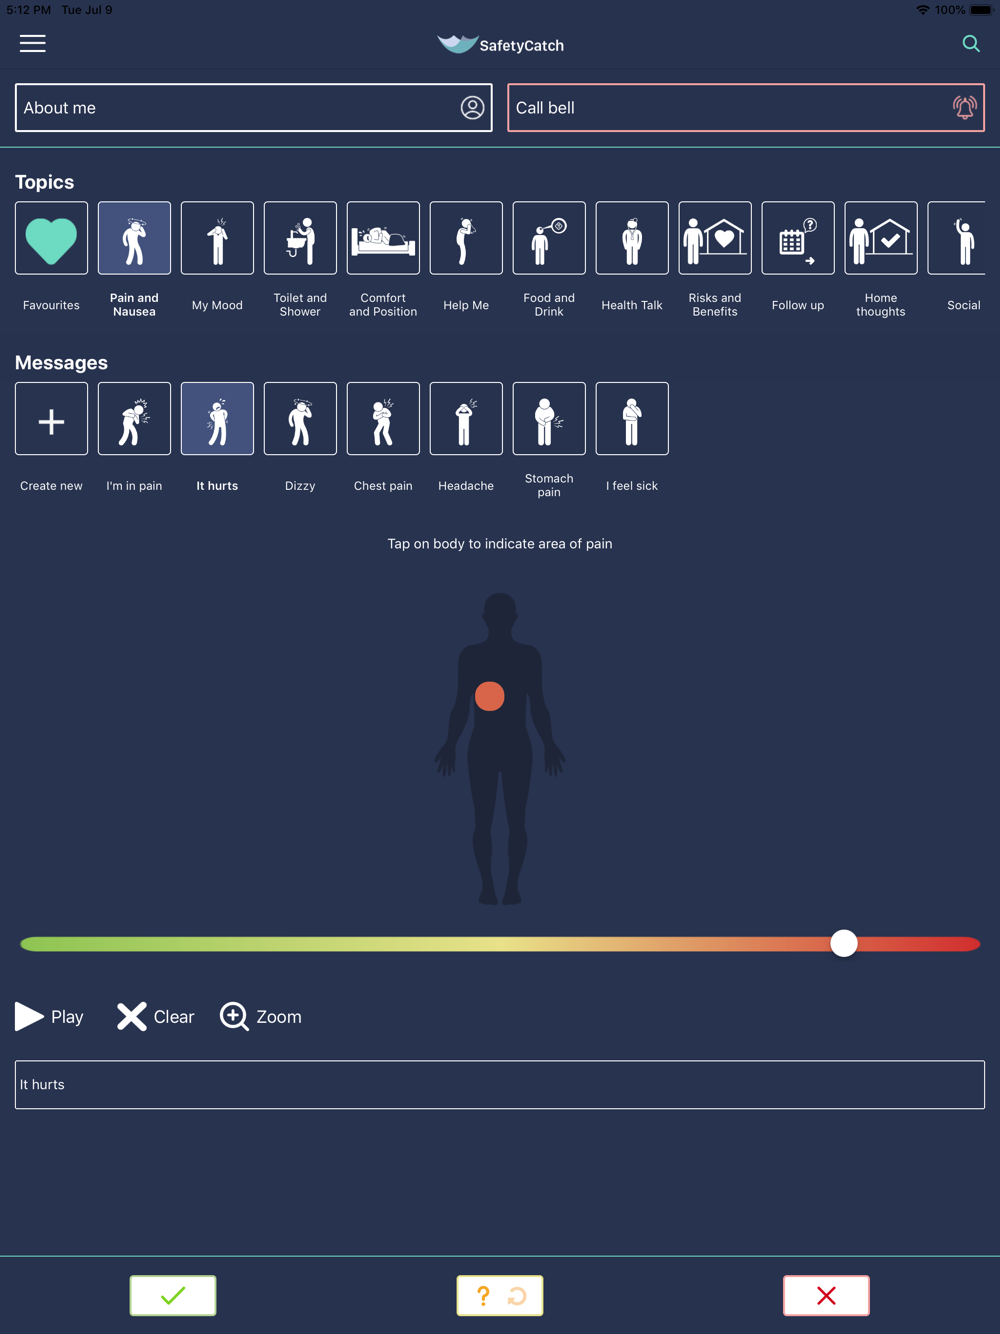Tap the yellow question repeat button
Viewport: 1000px width, 1334px height.
coord(500,1295)
